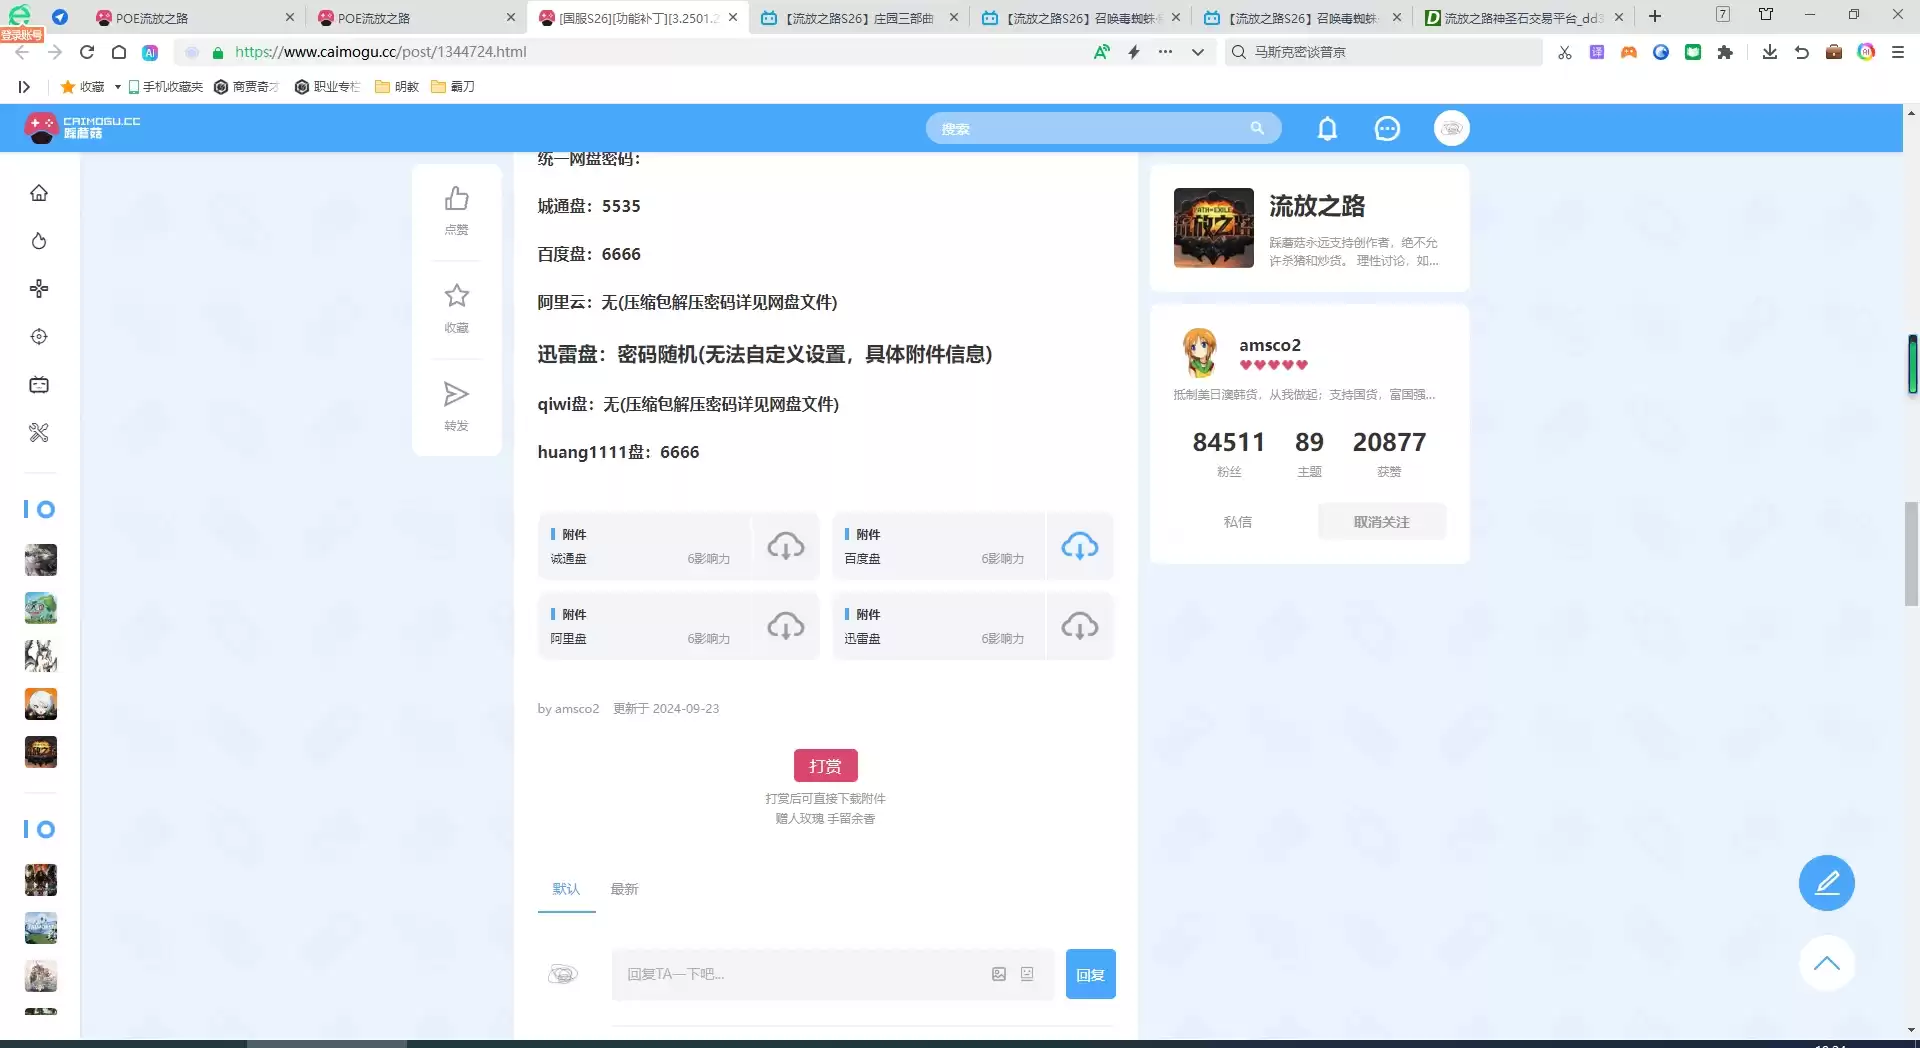
Task: Click the star favorite icon
Action: [456, 296]
